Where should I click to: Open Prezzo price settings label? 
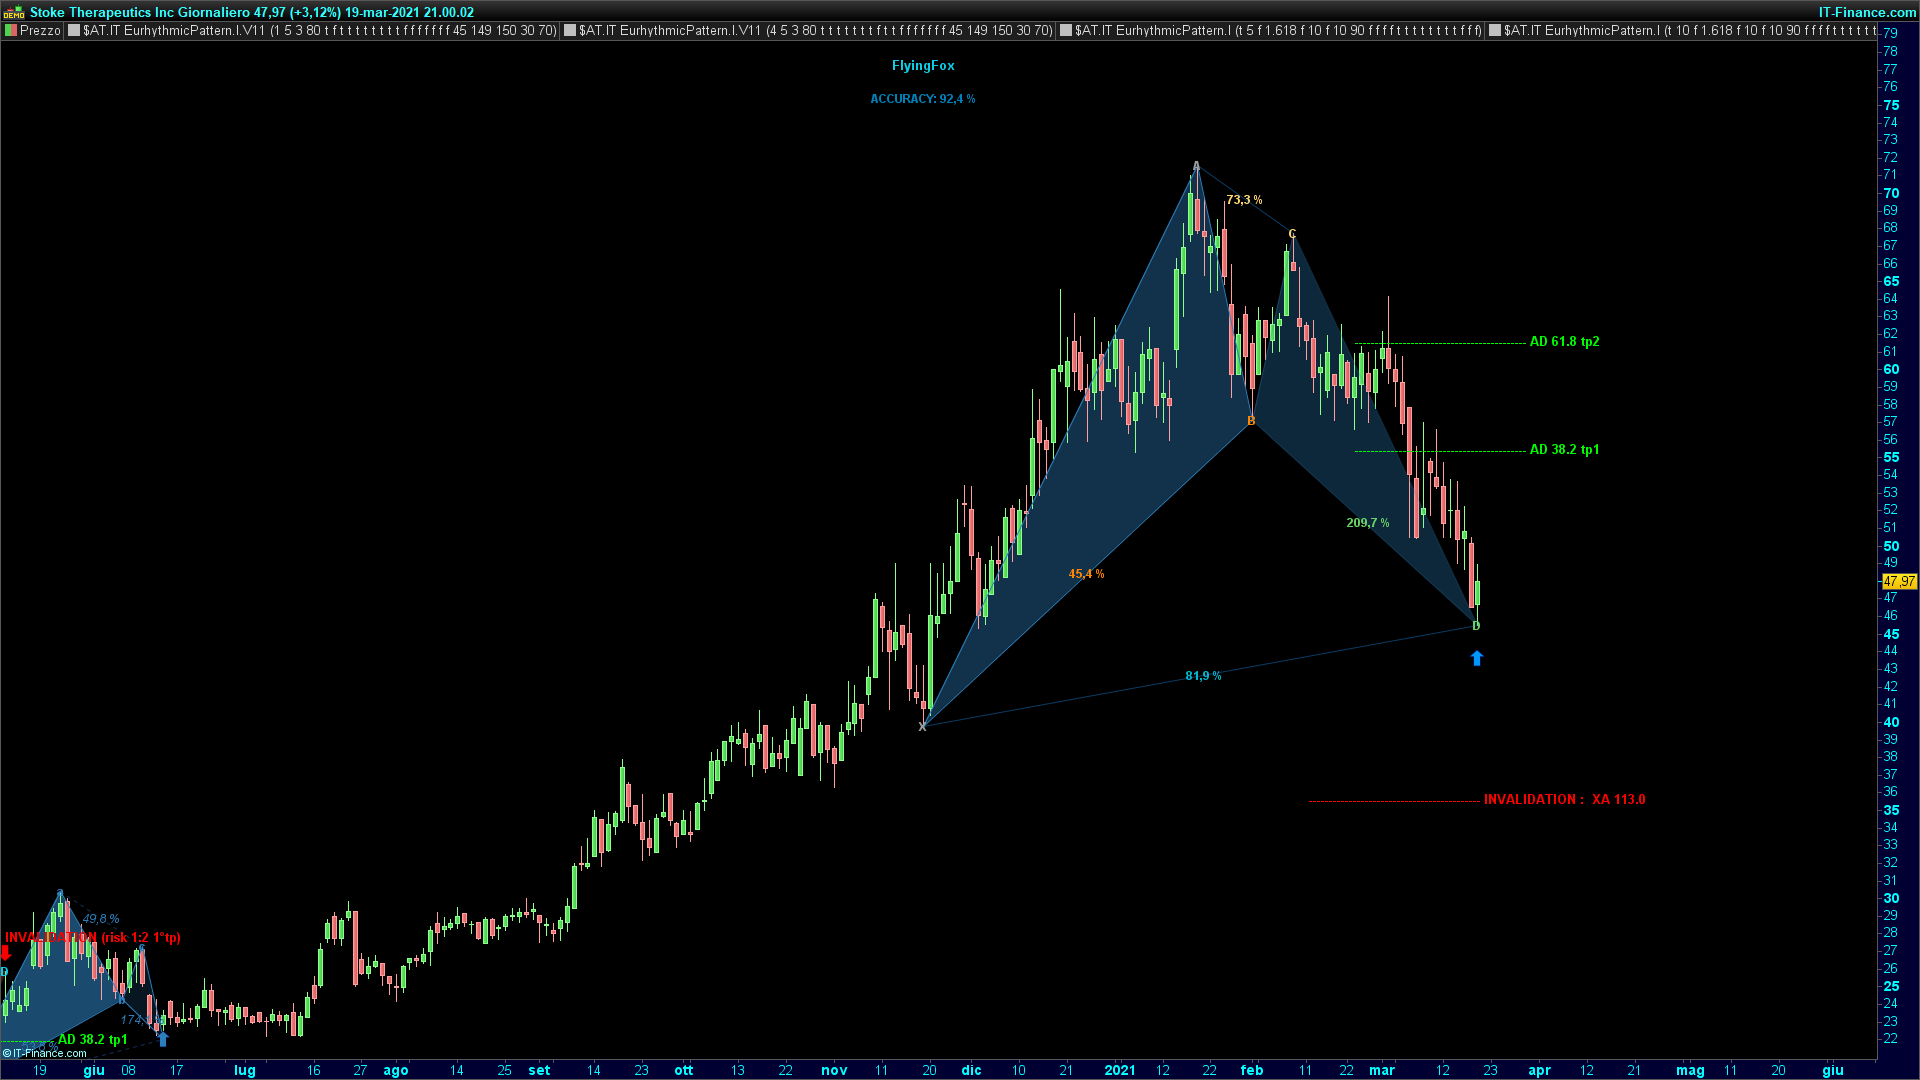pyautogui.click(x=40, y=31)
